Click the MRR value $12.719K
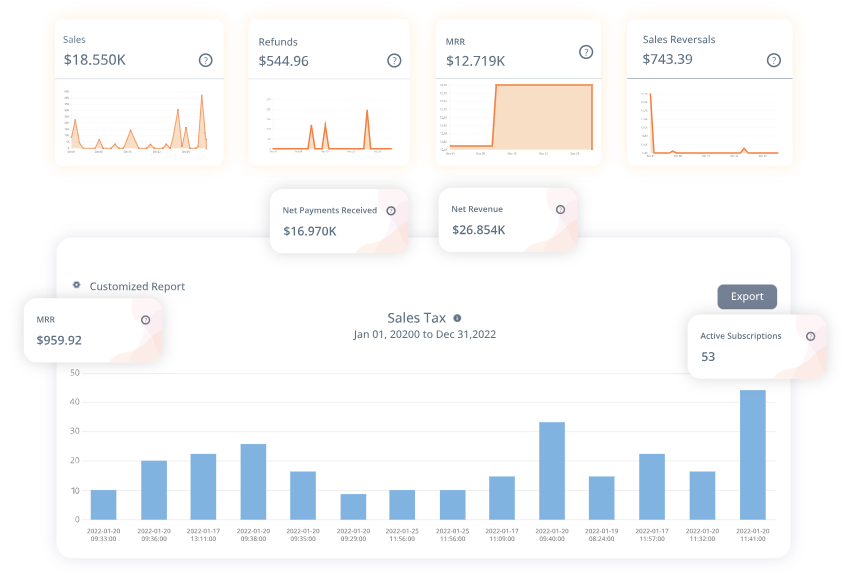The image size is (855, 580). pyautogui.click(x=475, y=61)
